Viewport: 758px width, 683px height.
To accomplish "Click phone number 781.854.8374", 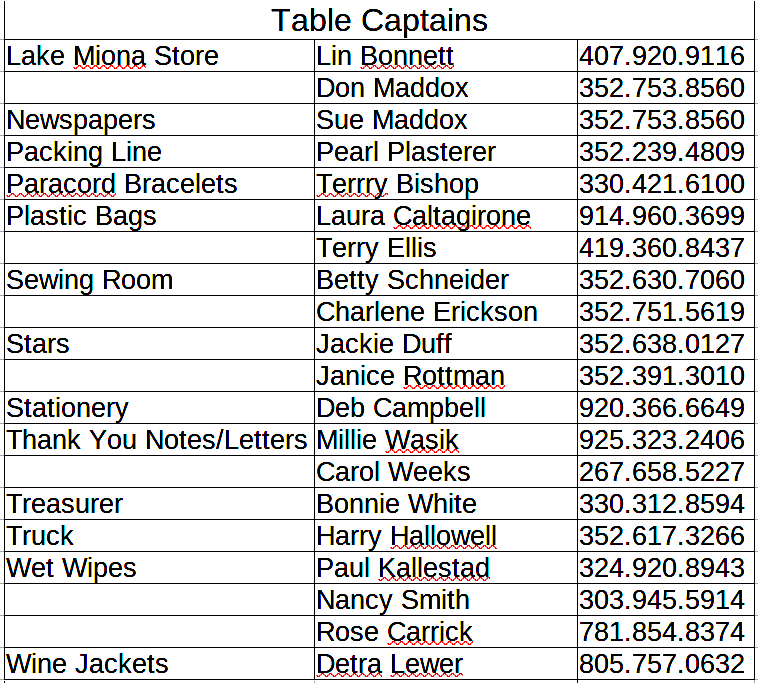I will (x=661, y=632).
